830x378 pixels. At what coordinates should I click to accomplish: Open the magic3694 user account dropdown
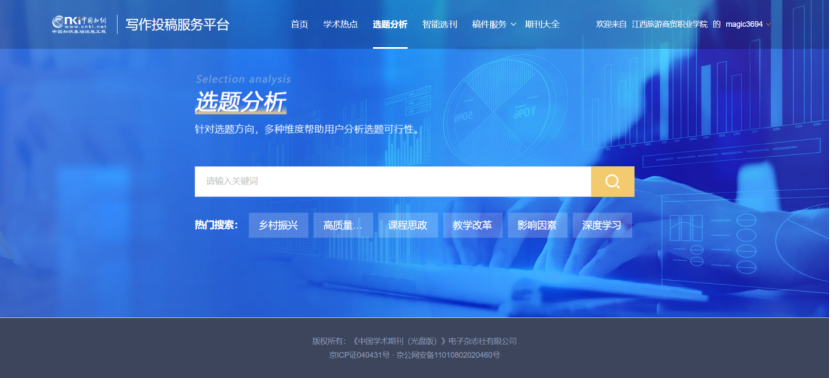(748, 24)
